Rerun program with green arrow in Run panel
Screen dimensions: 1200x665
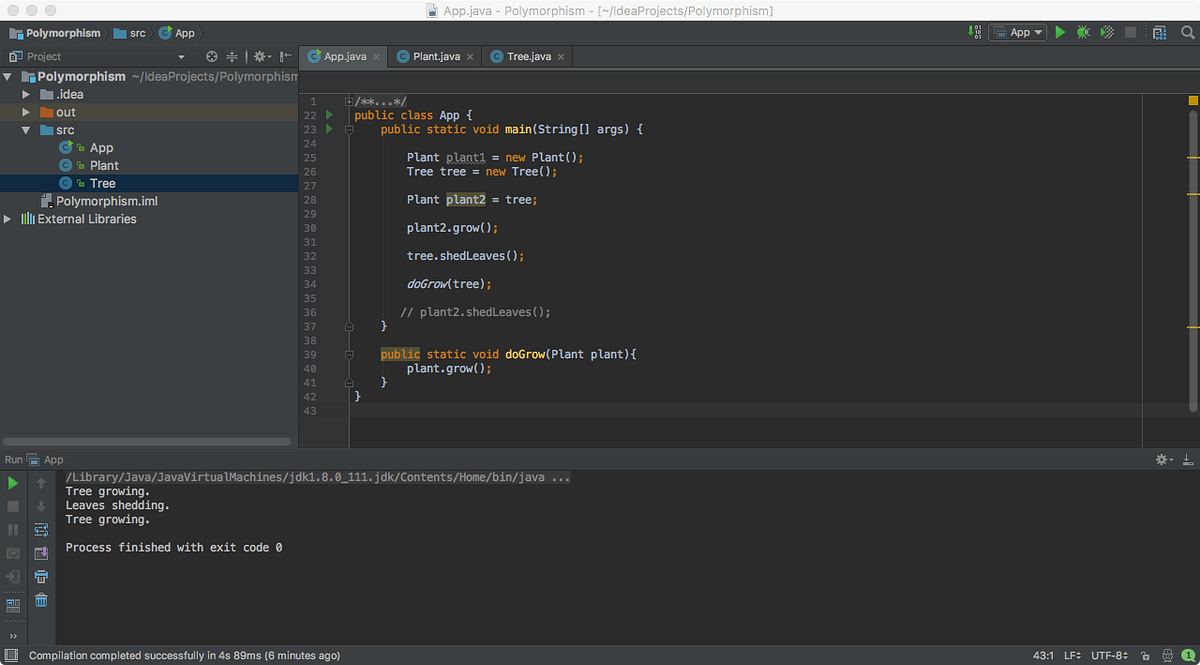[x=14, y=481]
